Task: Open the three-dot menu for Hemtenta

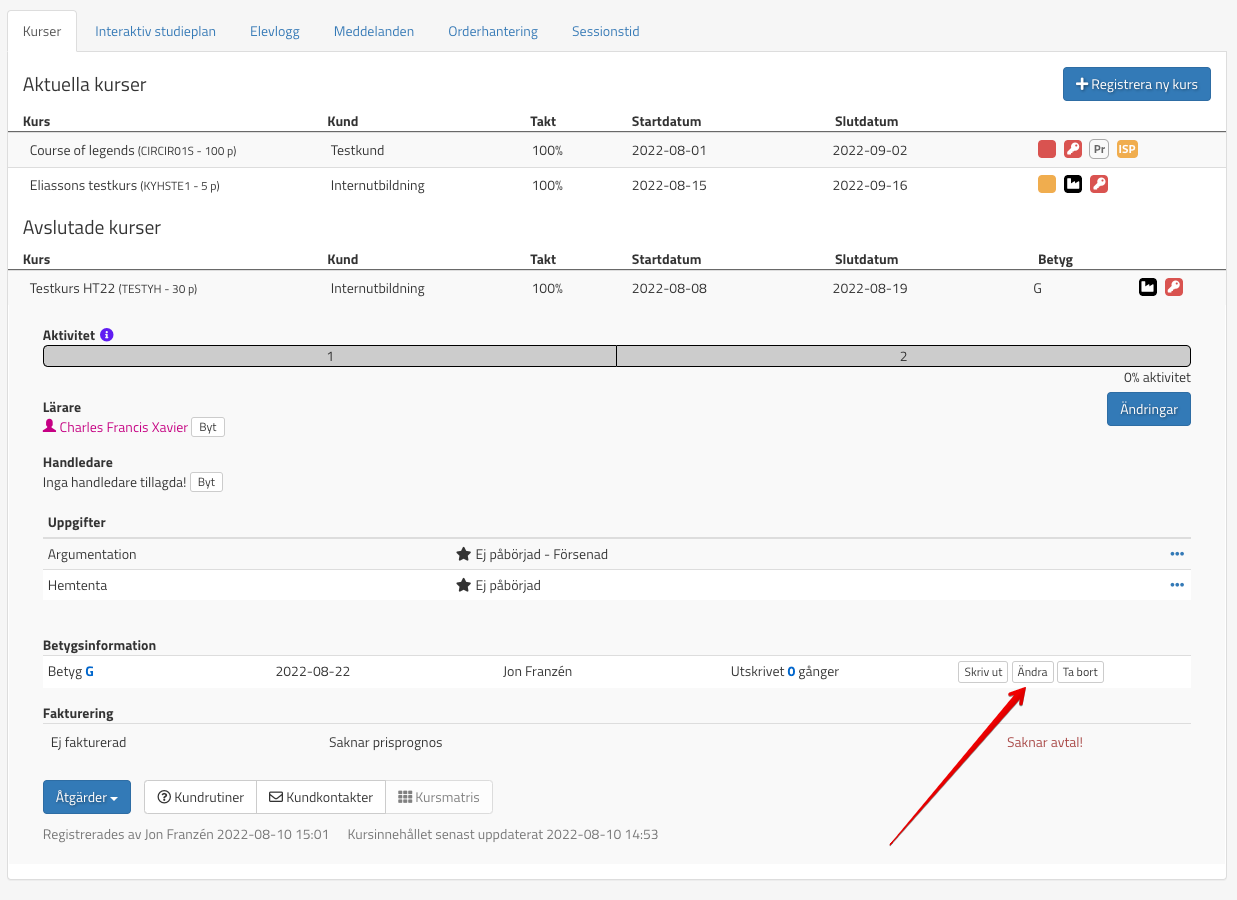Action: [1176, 585]
